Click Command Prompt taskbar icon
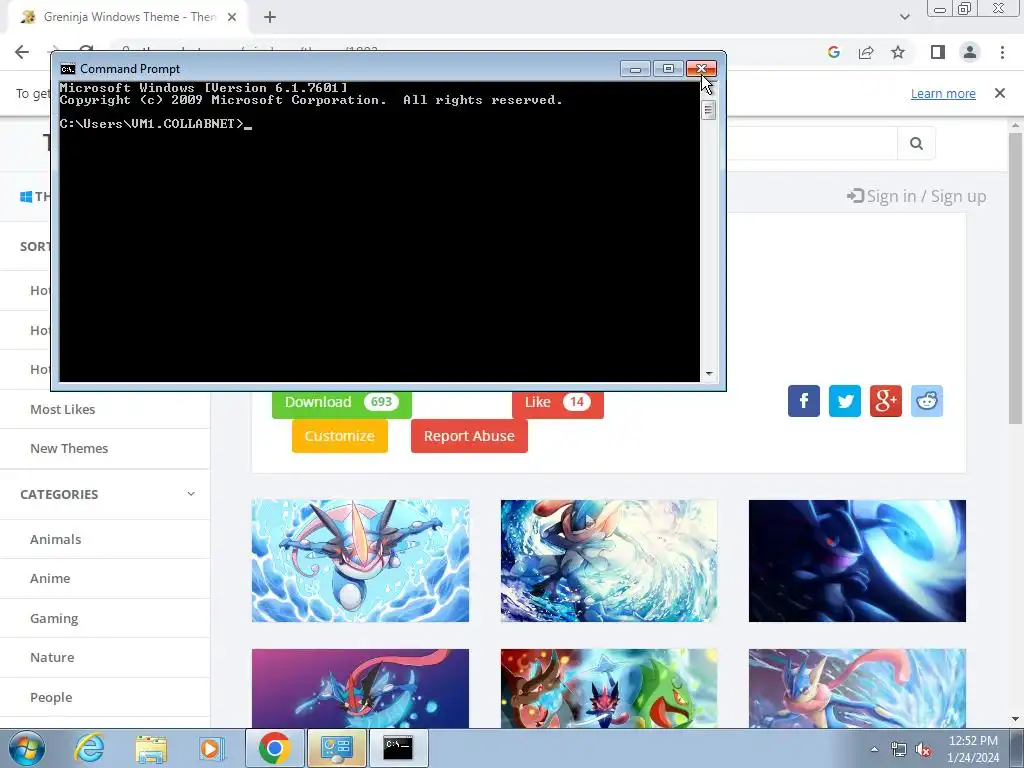 point(398,748)
